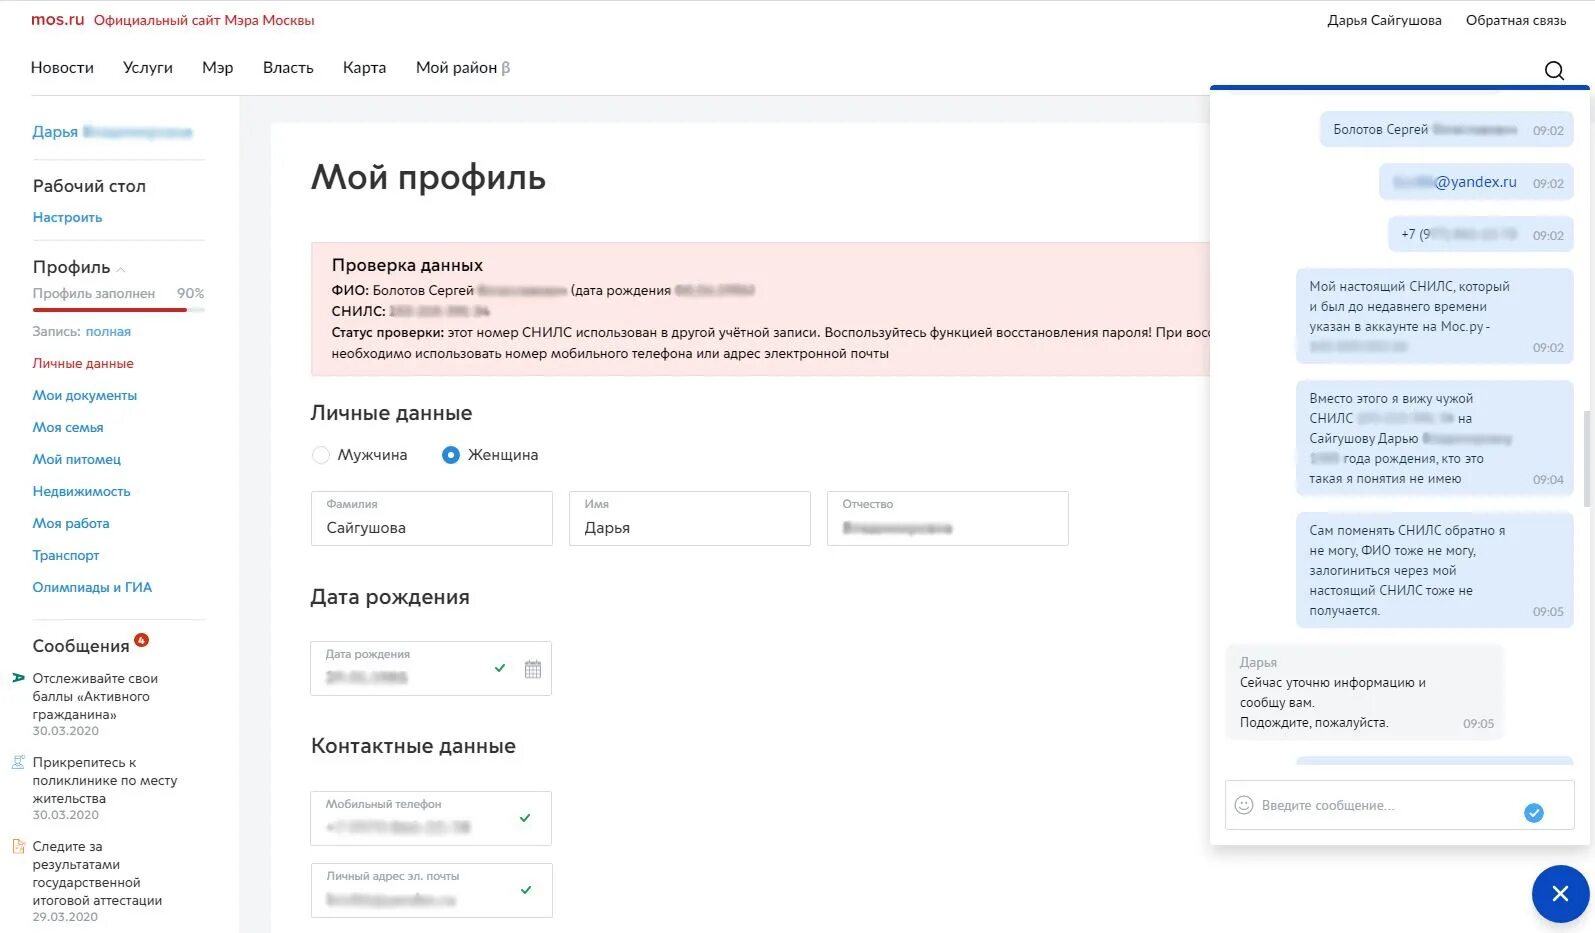Open Моя работа in sidebar
This screenshot has height=933, width=1595.
pyautogui.click(x=71, y=523)
